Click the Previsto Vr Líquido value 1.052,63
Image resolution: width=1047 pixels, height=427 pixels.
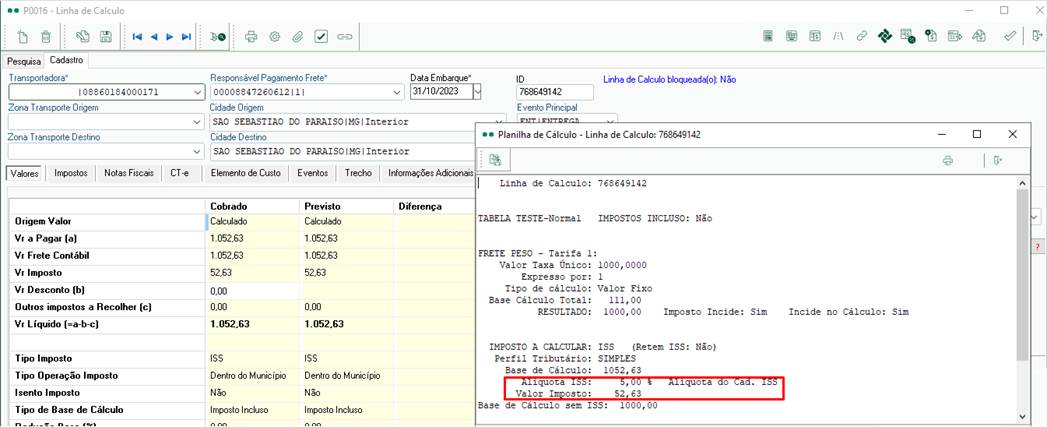pos(324,324)
